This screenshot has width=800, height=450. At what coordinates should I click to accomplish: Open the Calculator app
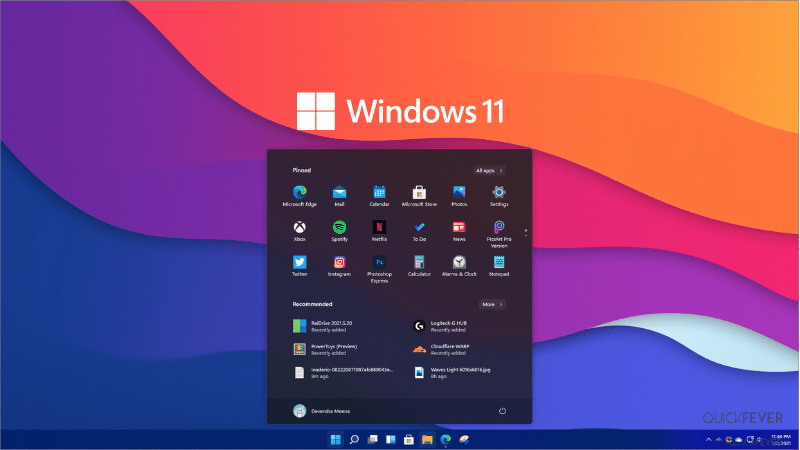tap(419, 266)
